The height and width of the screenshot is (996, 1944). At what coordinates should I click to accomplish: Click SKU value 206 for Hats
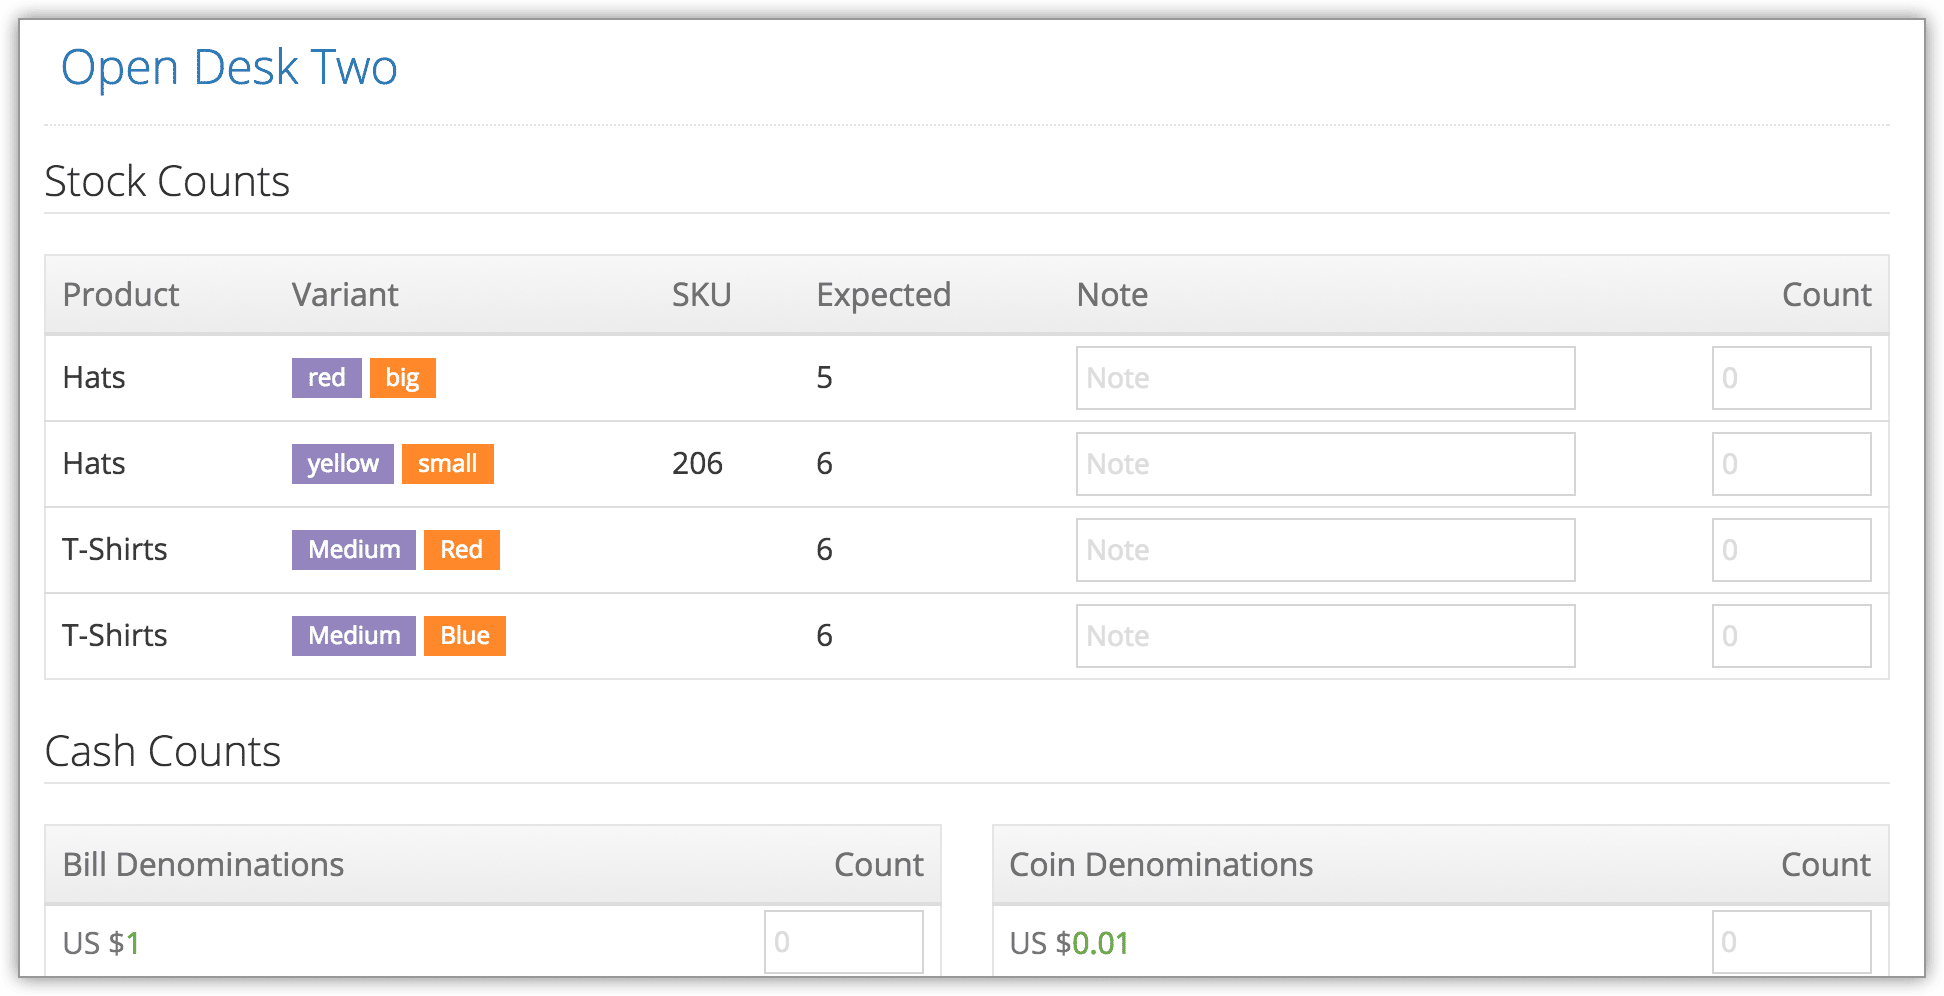coord(697,464)
